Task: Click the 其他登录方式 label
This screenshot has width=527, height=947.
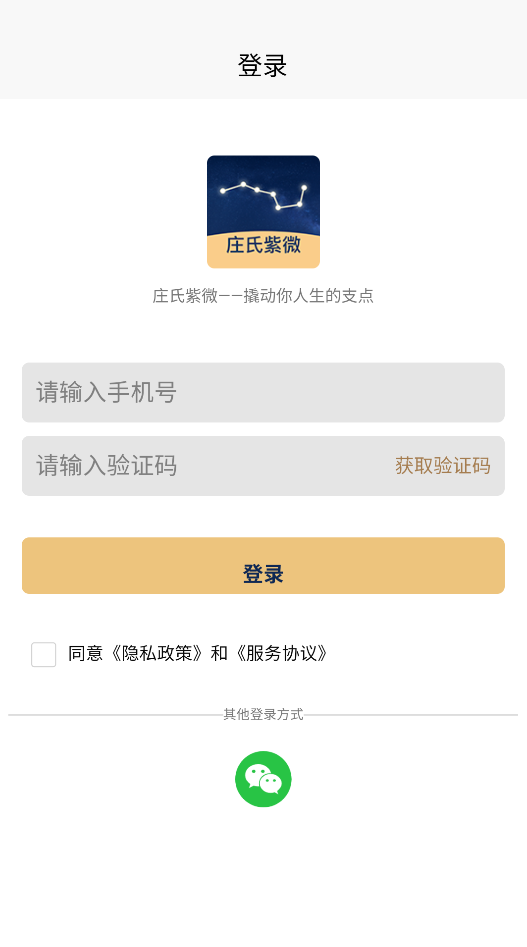Action: (263, 714)
